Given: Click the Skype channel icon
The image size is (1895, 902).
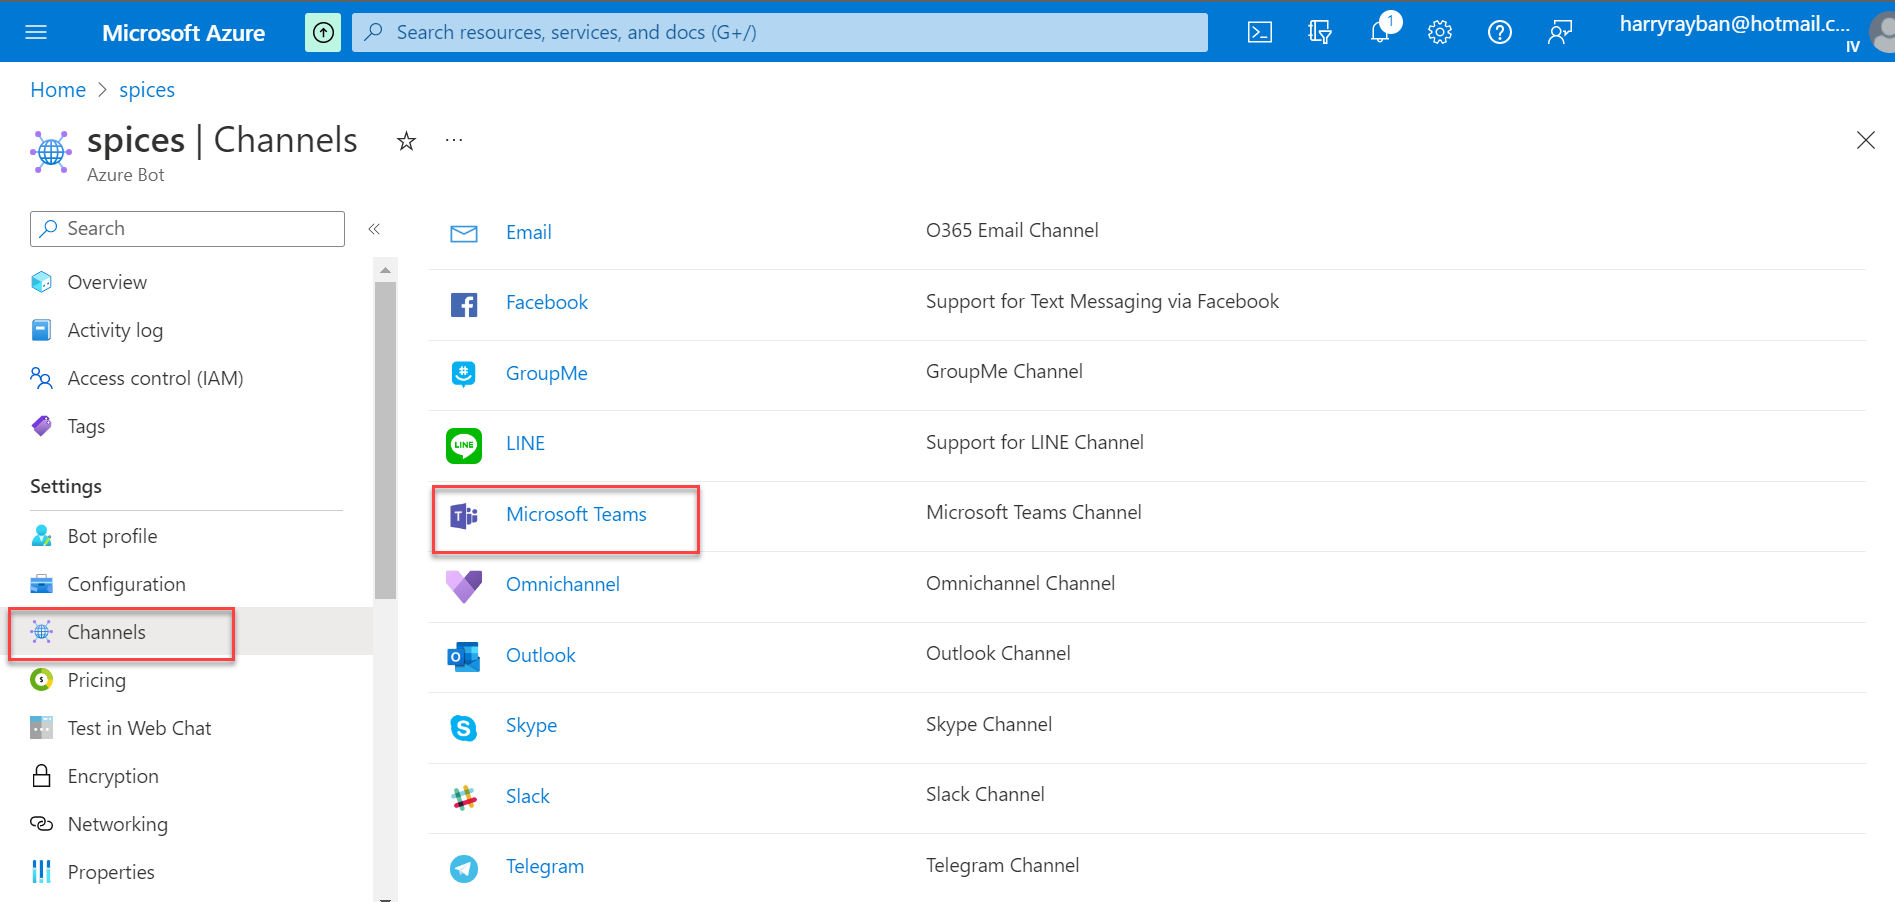Looking at the screenshot, I should pos(464,727).
